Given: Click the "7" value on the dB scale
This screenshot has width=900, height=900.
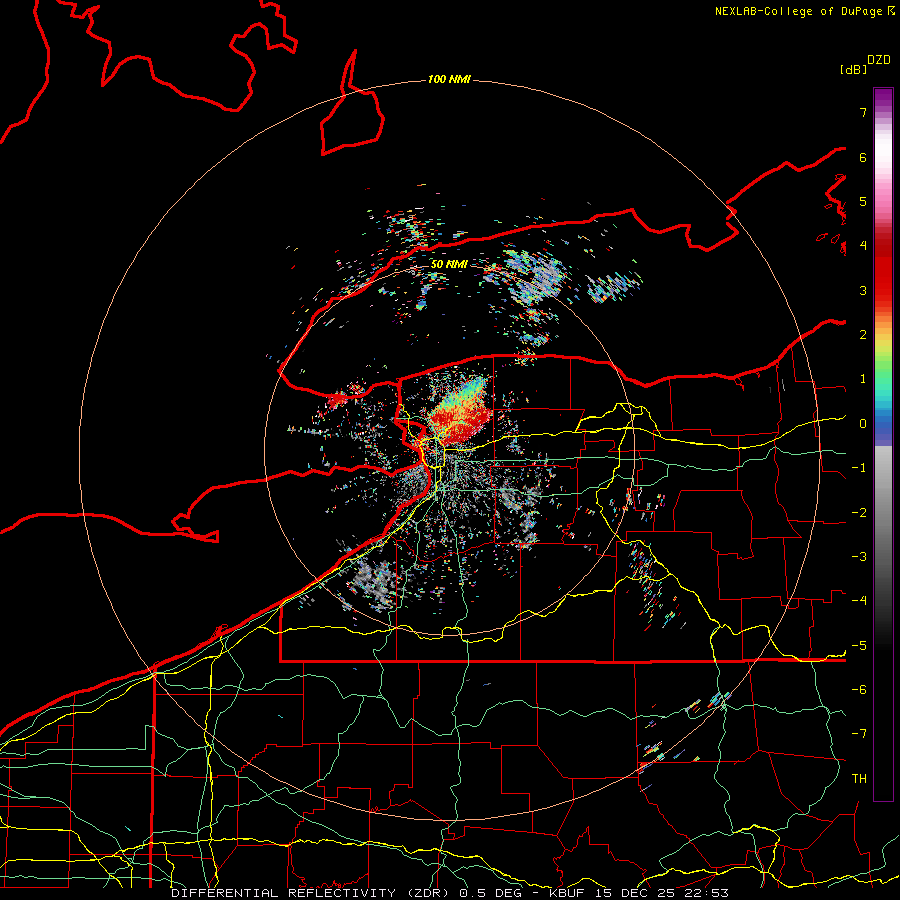Looking at the screenshot, I should coord(863,112).
